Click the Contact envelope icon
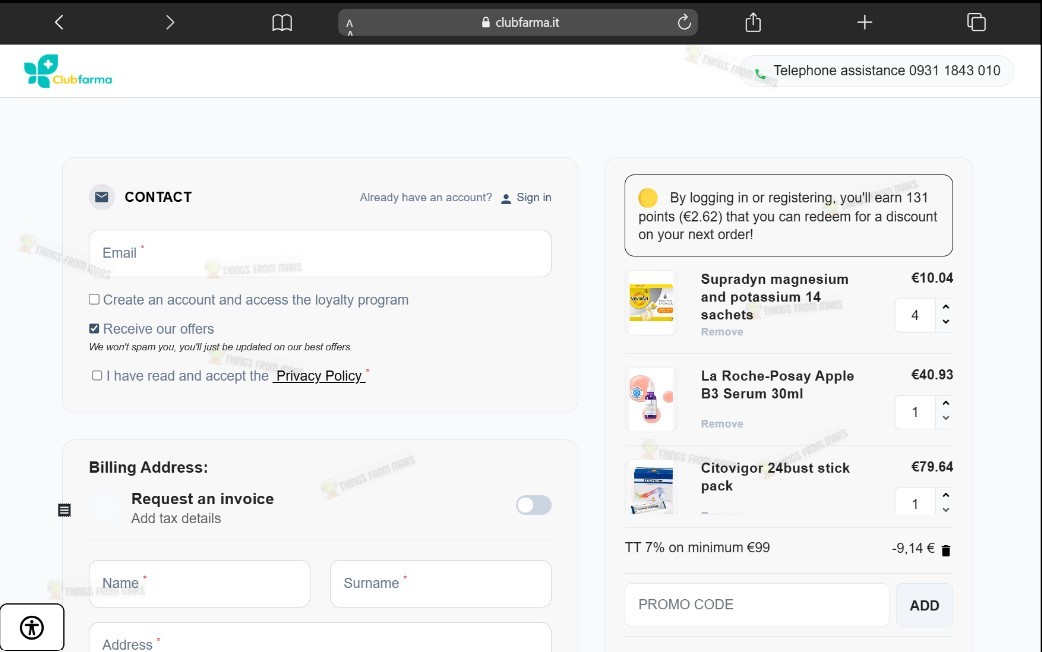Screen dimensions: 1042x652 pyautogui.click(x=102, y=197)
